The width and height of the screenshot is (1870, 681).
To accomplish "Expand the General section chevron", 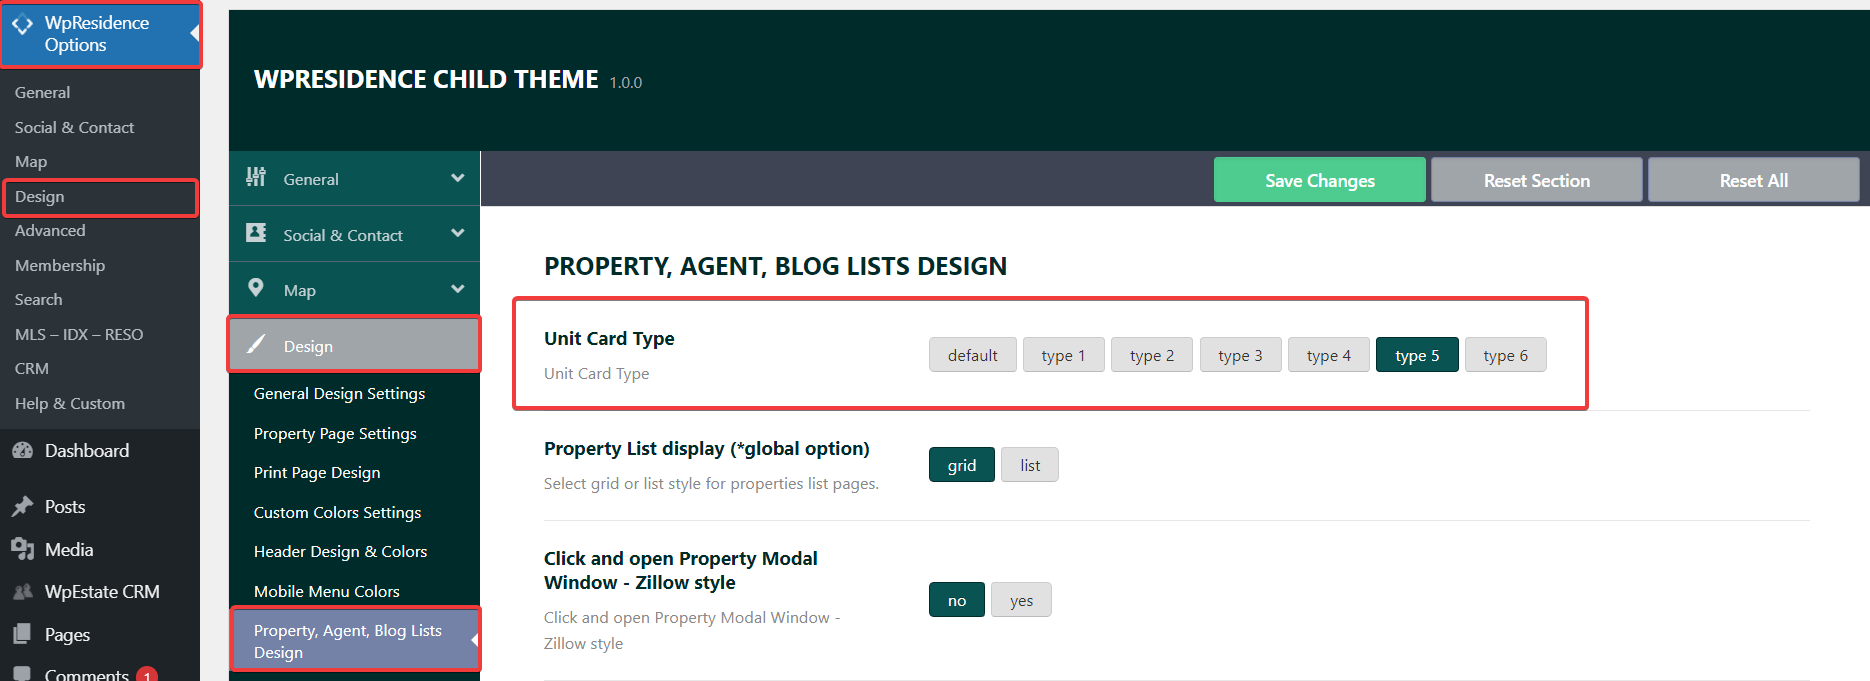I will click(458, 178).
